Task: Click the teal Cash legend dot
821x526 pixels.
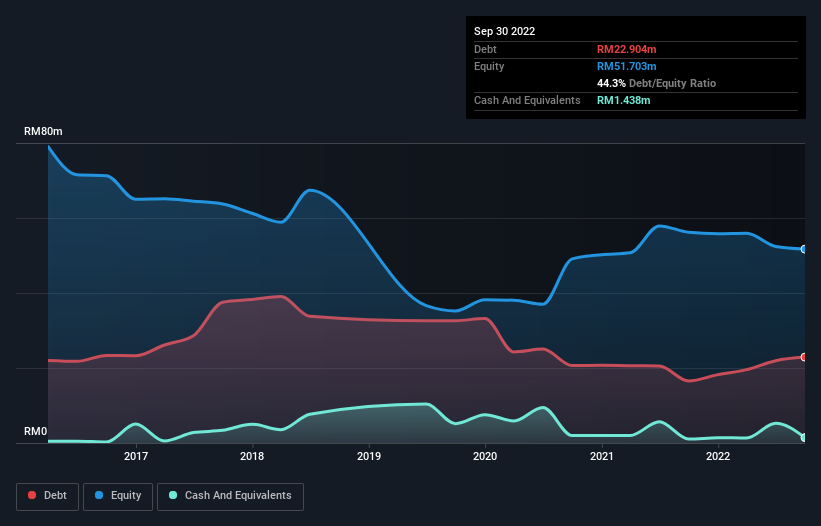Action: [x=173, y=495]
